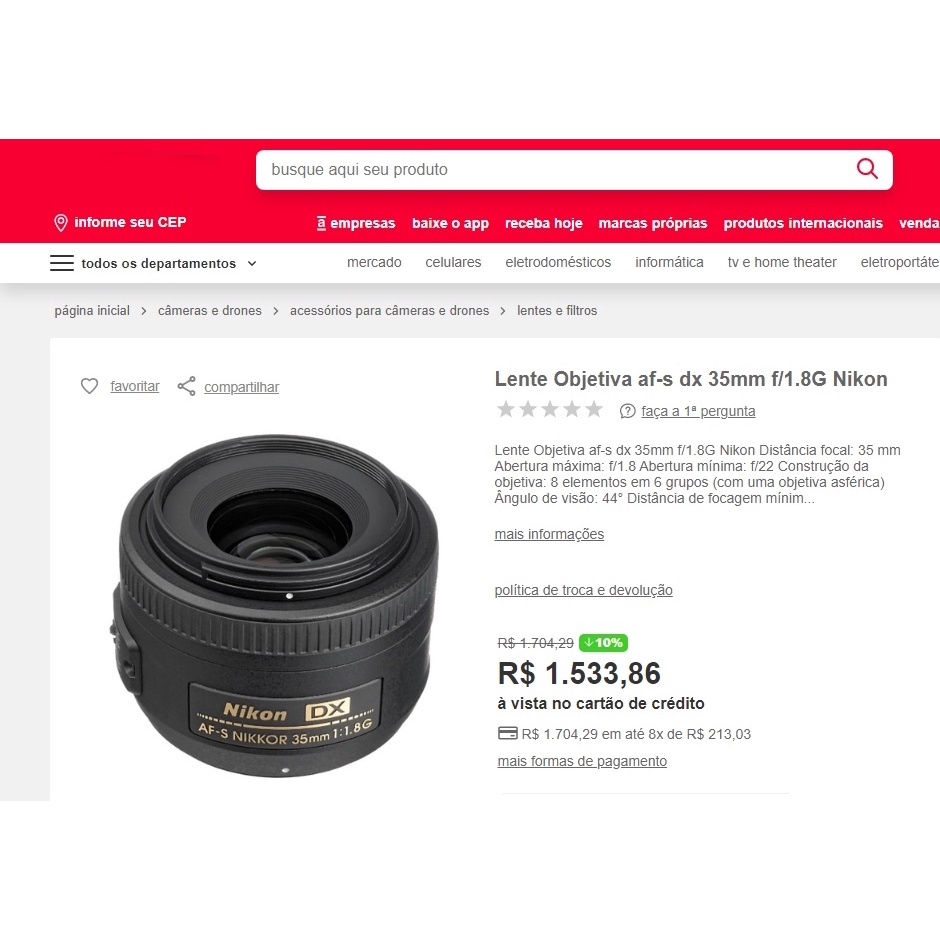Expand the todos os departamentos chevron
Viewport: 940px width, 940px height.
[x=252, y=264]
